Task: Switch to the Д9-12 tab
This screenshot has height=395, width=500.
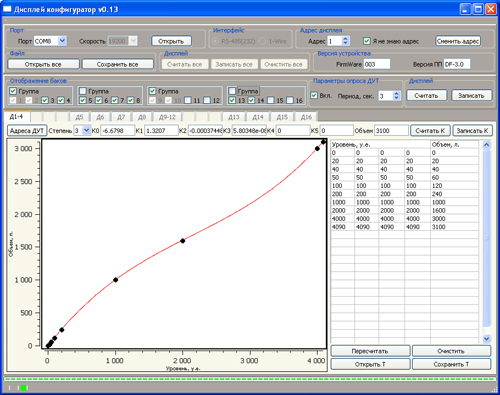Action: [167, 117]
